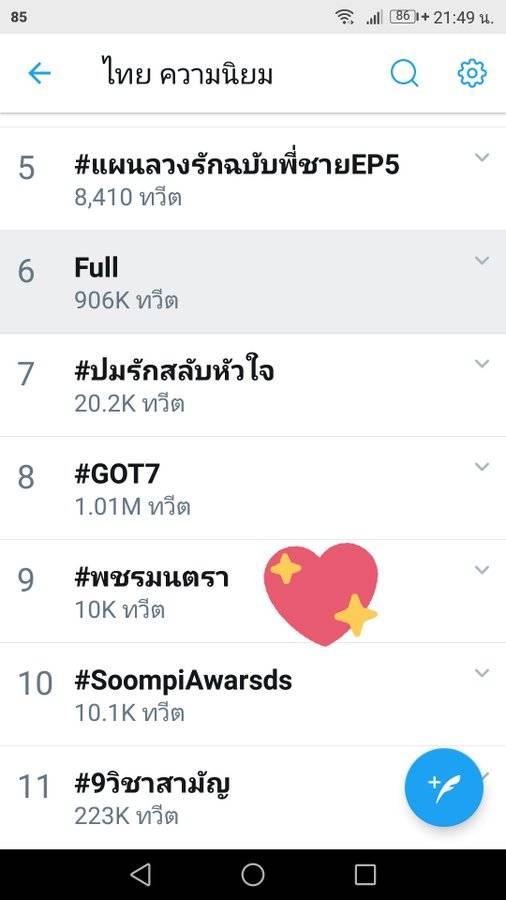Expand chevron beside #GOT7 trend
Viewport: 506px width, 900px height.
482,466
